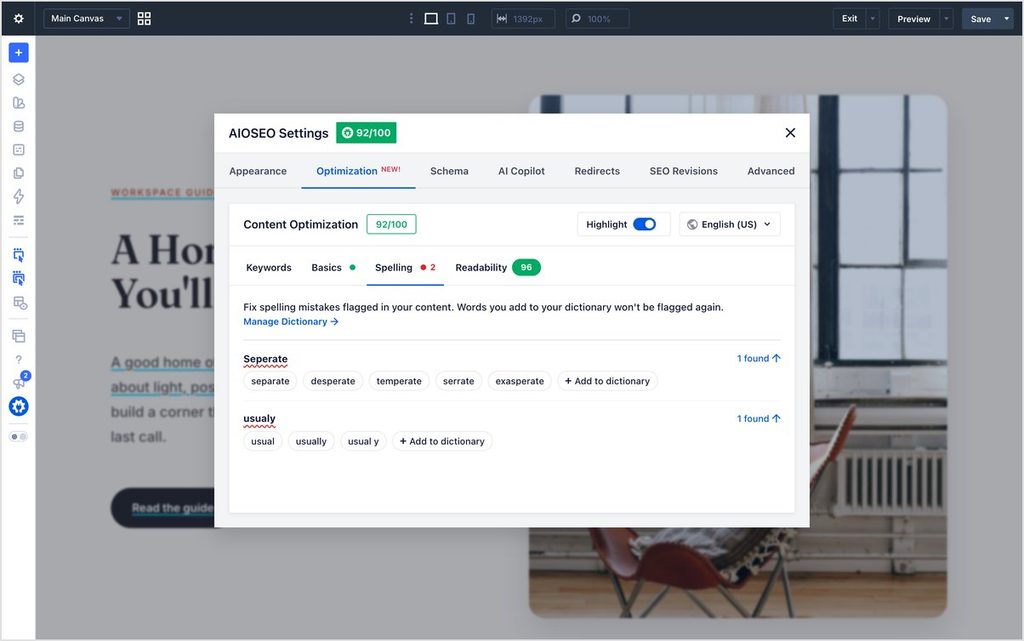The image size is (1024, 641).
Task: Click the Save button
Action: click(x=980, y=18)
